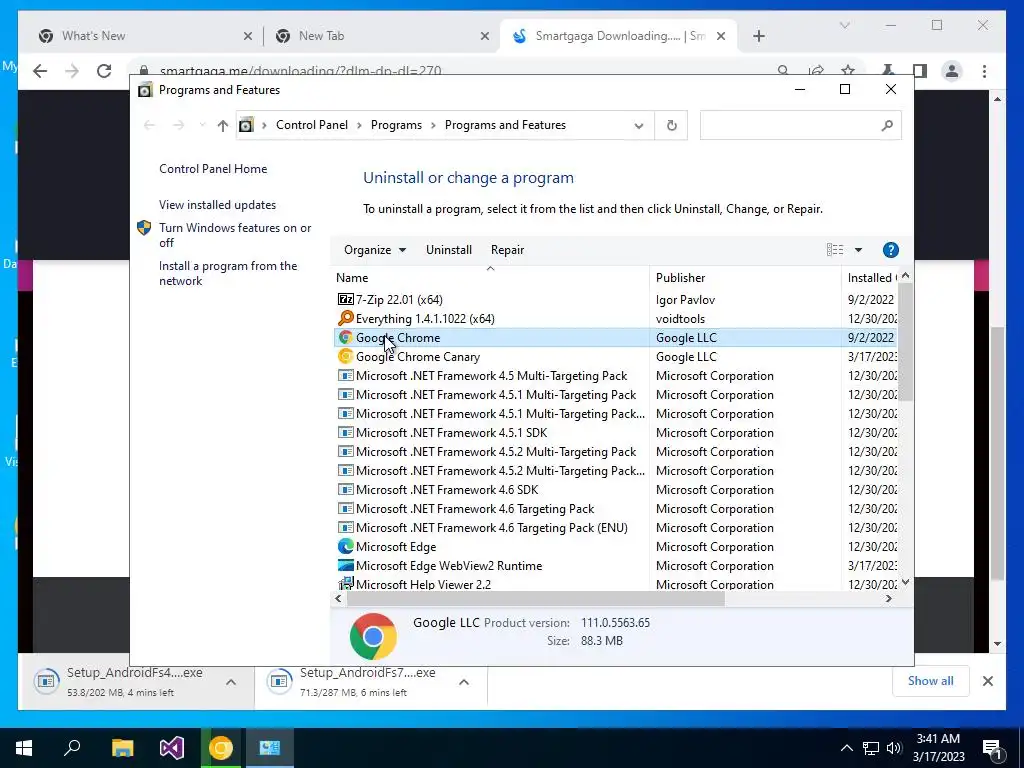1024x768 pixels.
Task: Click the network tray icon
Action: coord(870,748)
